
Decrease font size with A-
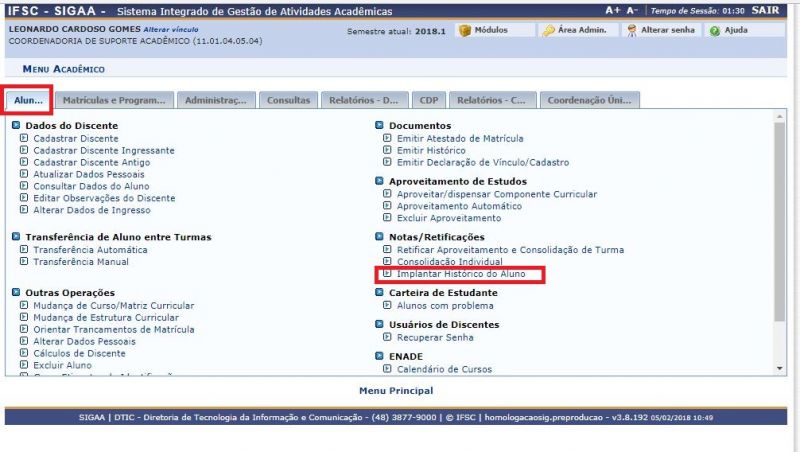632,9
